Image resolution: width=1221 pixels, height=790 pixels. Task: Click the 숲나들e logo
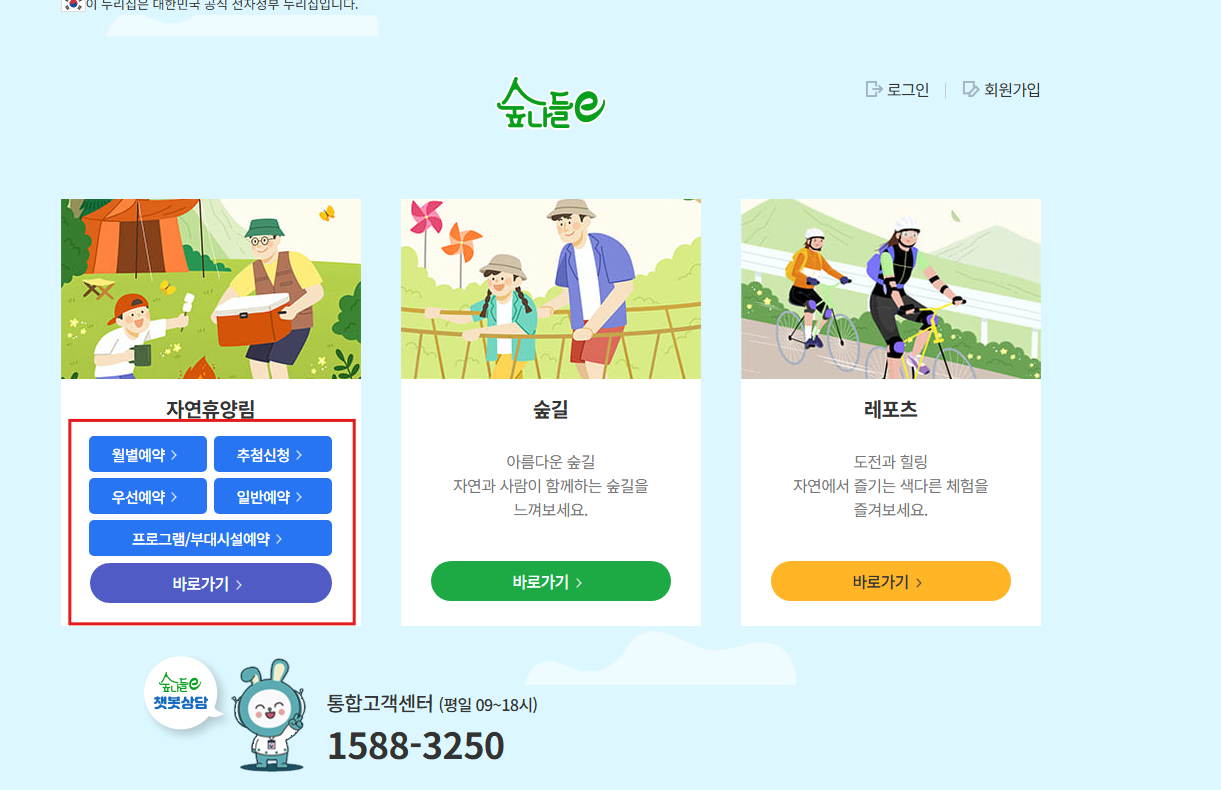[551, 103]
